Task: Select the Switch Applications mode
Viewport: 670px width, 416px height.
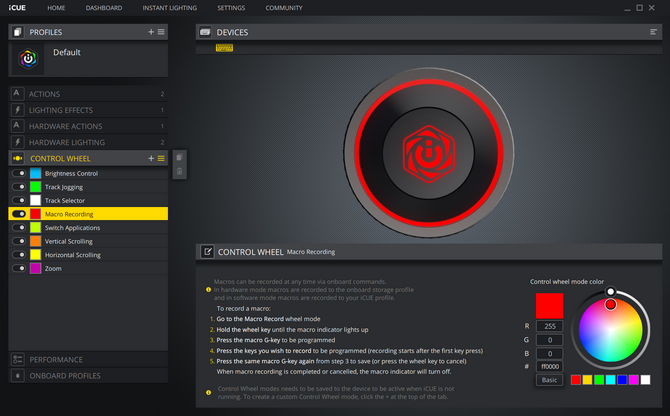Action: tap(88, 227)
